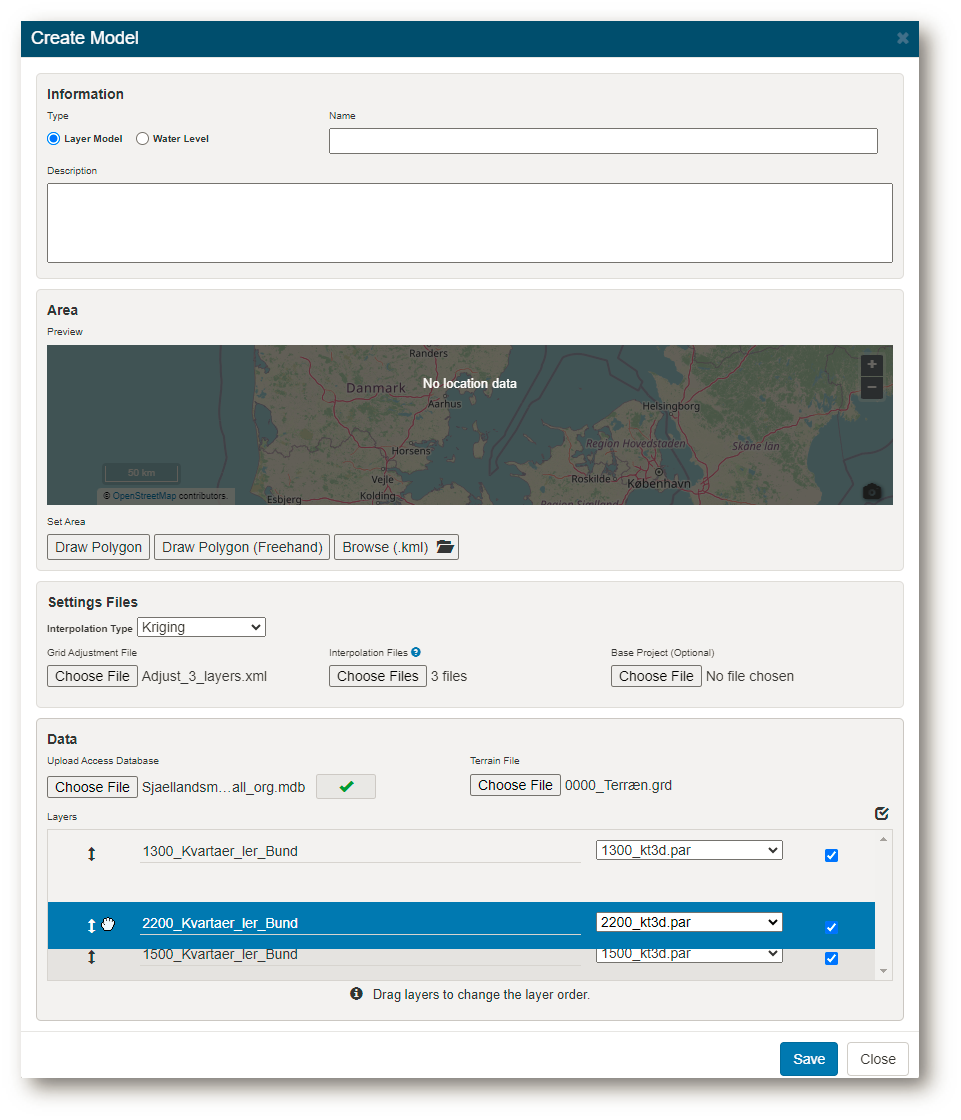This screenshot has width=961, height=1120.
Task: Uncheck the 1500_Kvartaer_ler_Bund layer checkbox
Action: click(x=831, y=959)
